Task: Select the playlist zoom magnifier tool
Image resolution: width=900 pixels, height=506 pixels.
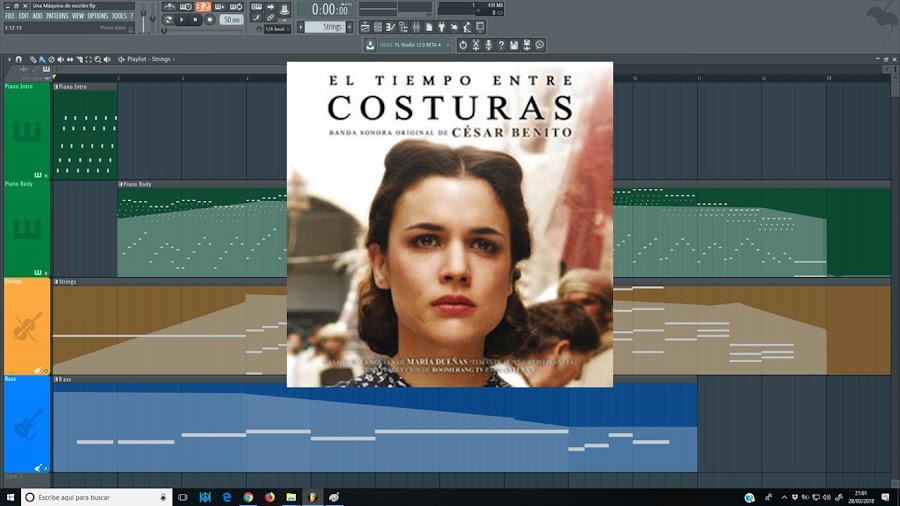Action: 98,60
